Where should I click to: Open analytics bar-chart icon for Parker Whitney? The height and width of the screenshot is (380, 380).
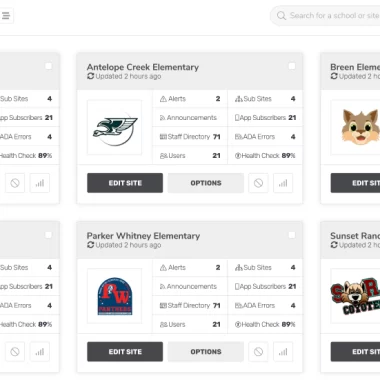coord(283,352)
